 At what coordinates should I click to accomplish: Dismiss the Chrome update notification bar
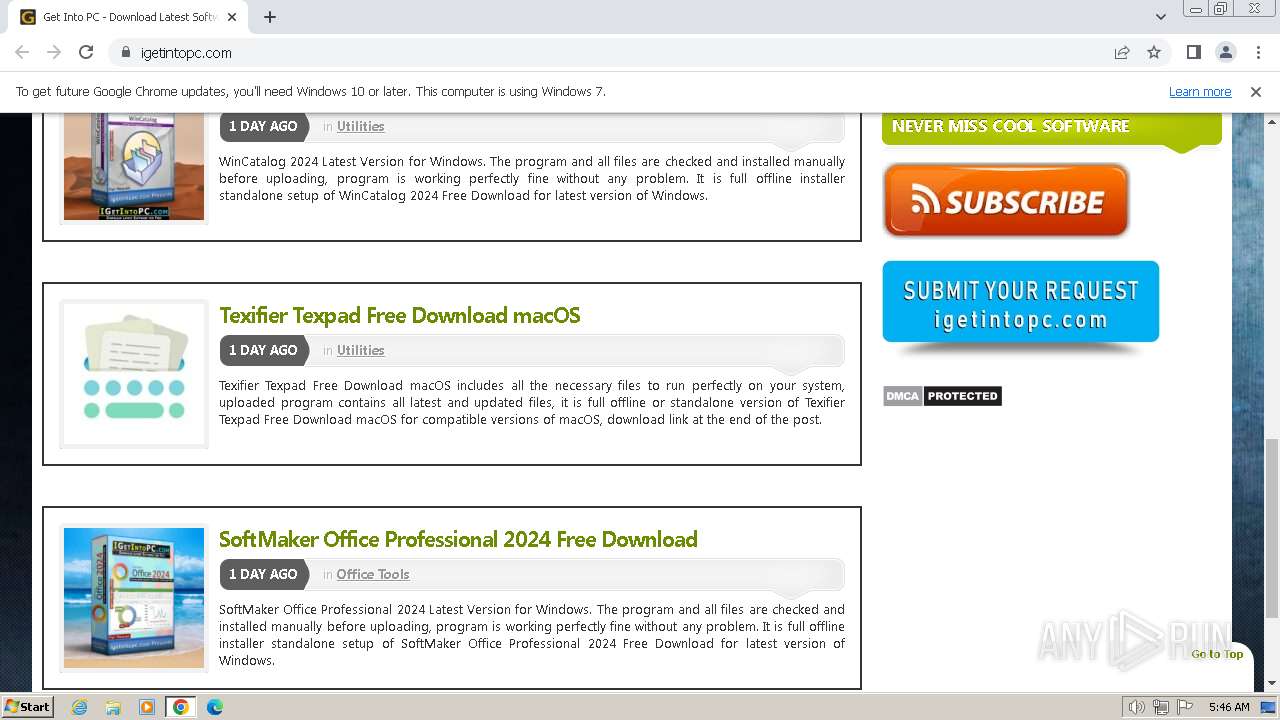pyautogui.click(x=1256, y=91)
